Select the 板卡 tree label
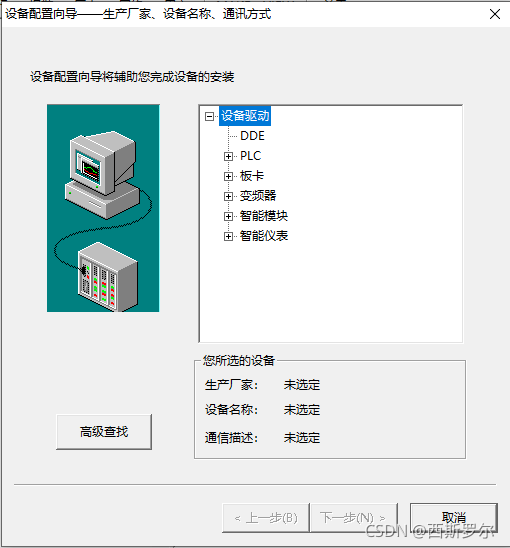 click(x=252, y=176)
